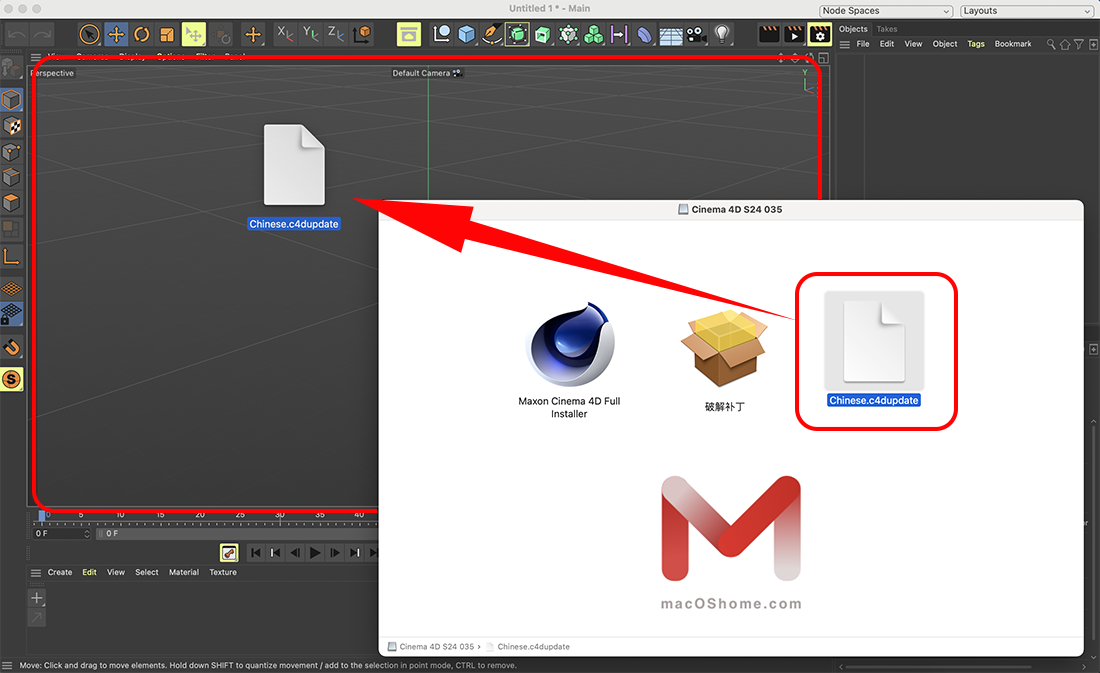Activate the Move tool

coord(116,34)
